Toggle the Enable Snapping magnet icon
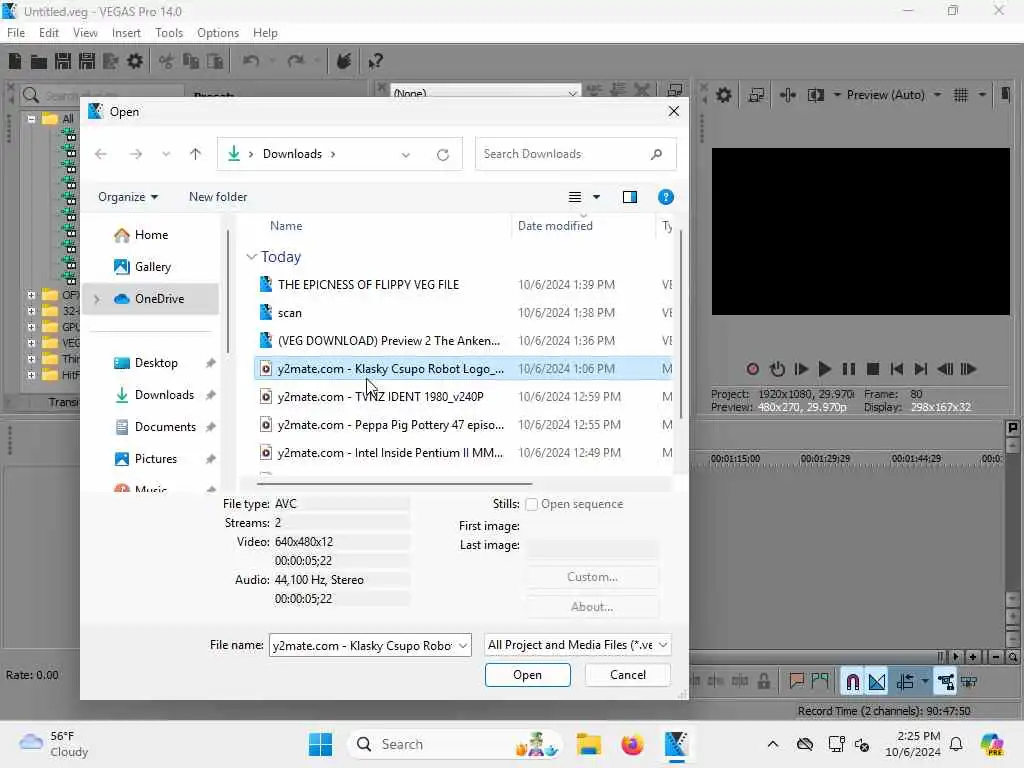This screenshot has width=1024, height=768. pyautogui.click(x=852, y=682)
